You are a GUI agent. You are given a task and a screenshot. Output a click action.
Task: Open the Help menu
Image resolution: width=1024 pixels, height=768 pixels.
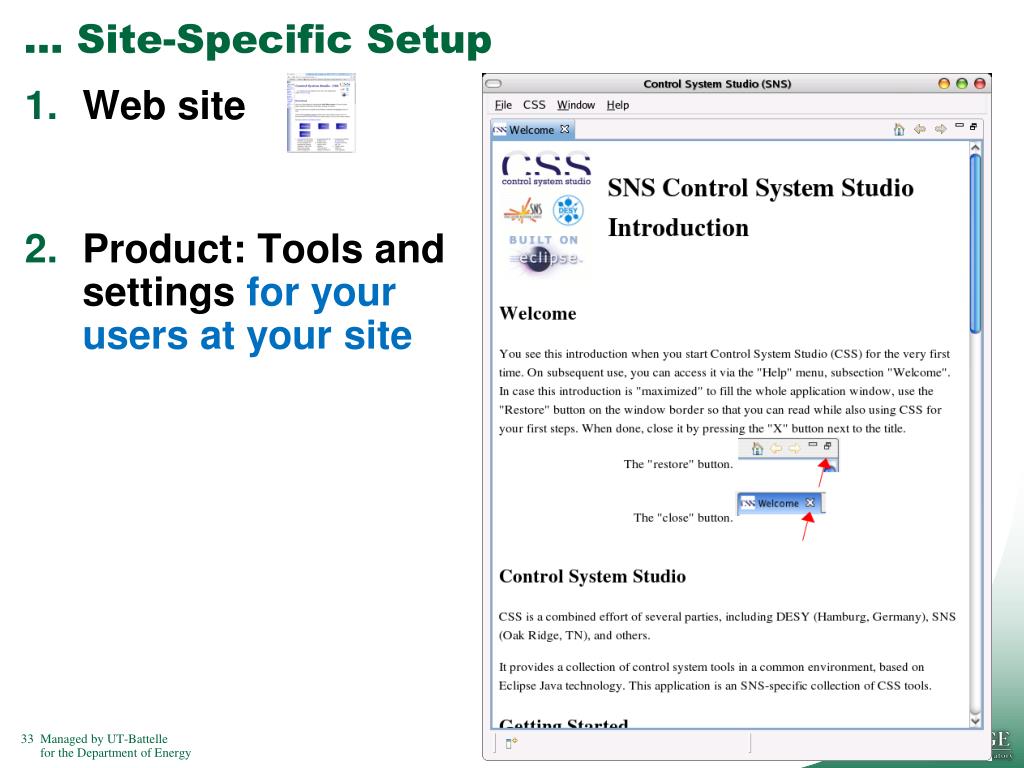(x=618, y=105)
